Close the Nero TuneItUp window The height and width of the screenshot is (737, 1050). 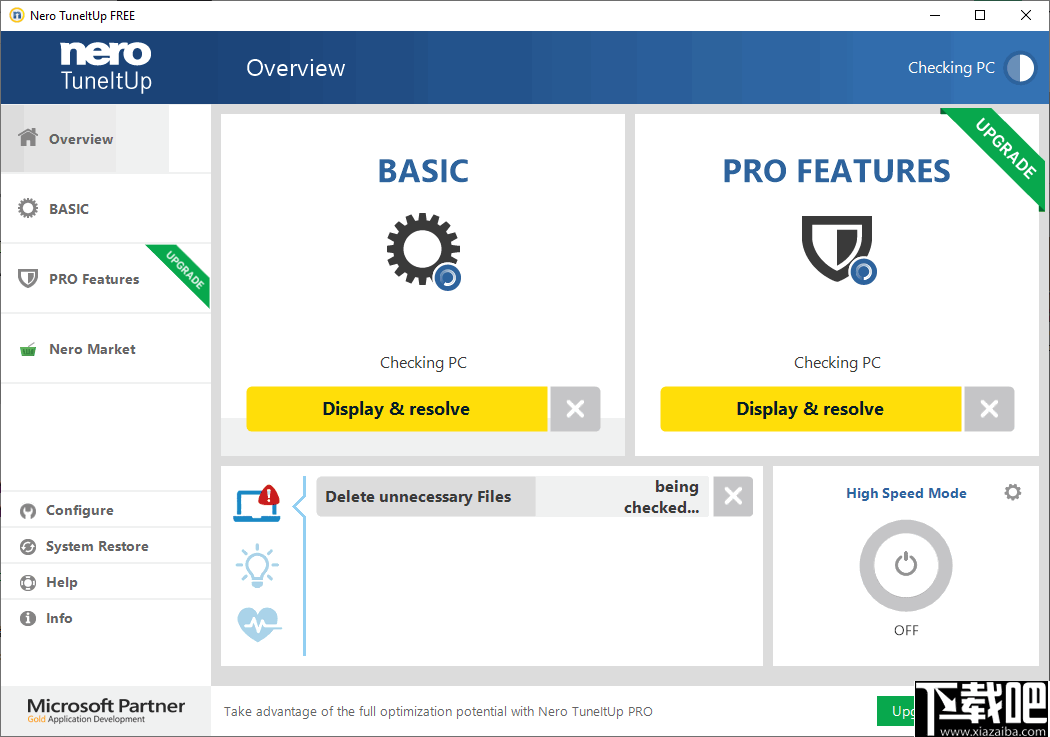[1025, 15]
